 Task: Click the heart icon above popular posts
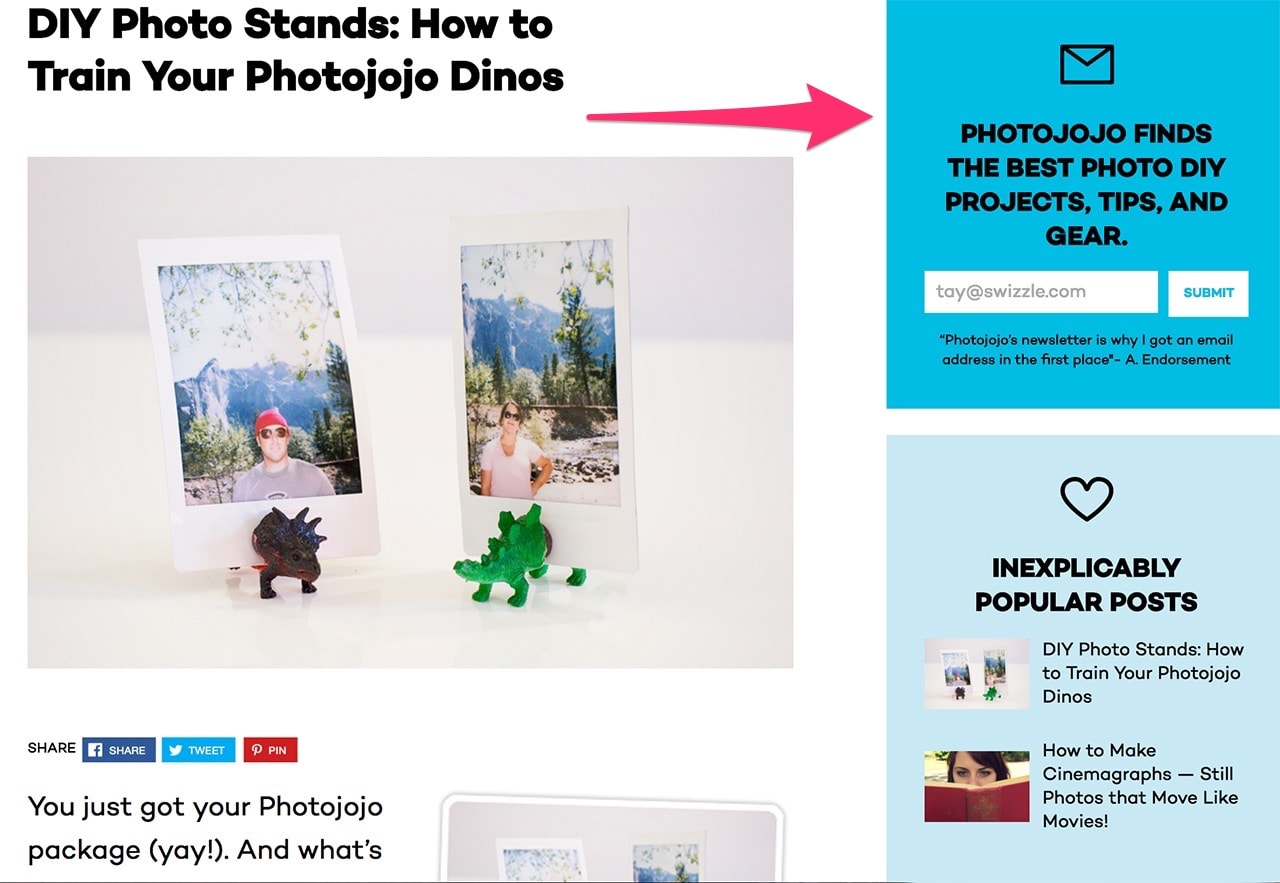click(1086, 498)
